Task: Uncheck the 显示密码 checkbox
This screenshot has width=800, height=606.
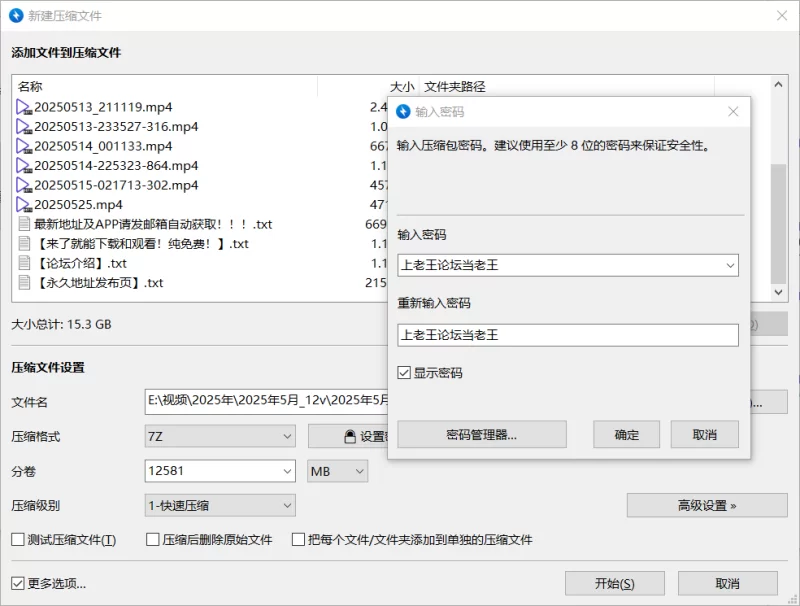Action: 404,373
